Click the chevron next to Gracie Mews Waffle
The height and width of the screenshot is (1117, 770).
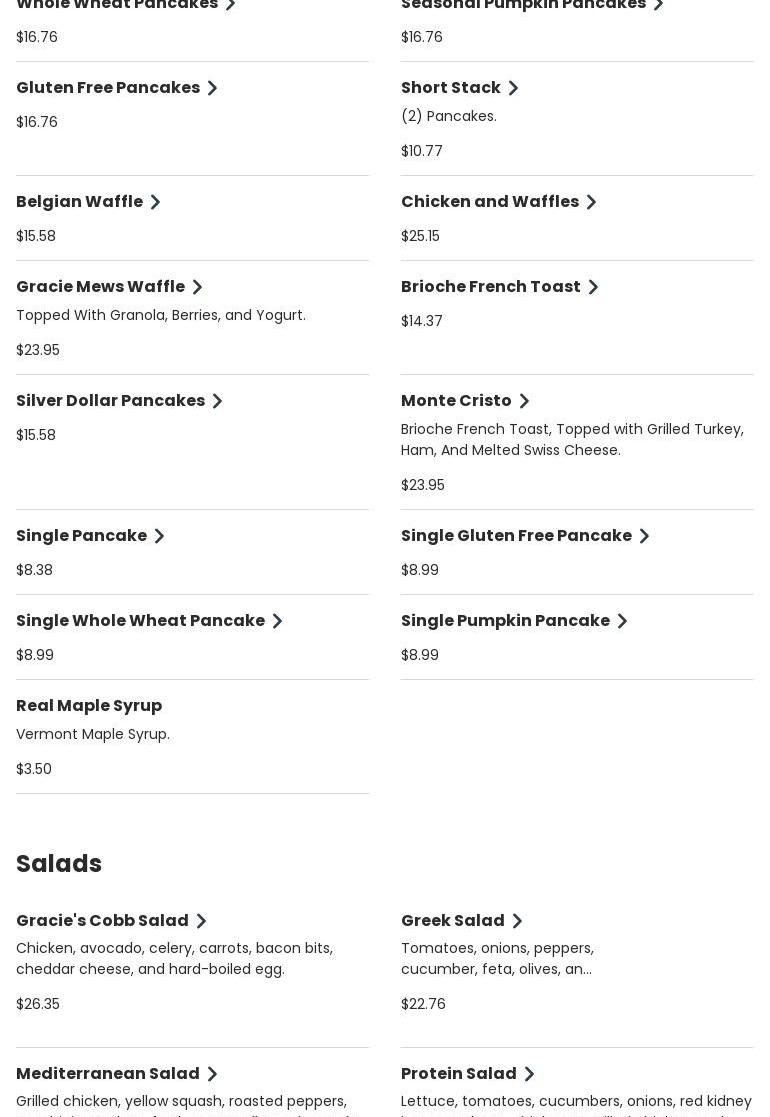[197, 287]
